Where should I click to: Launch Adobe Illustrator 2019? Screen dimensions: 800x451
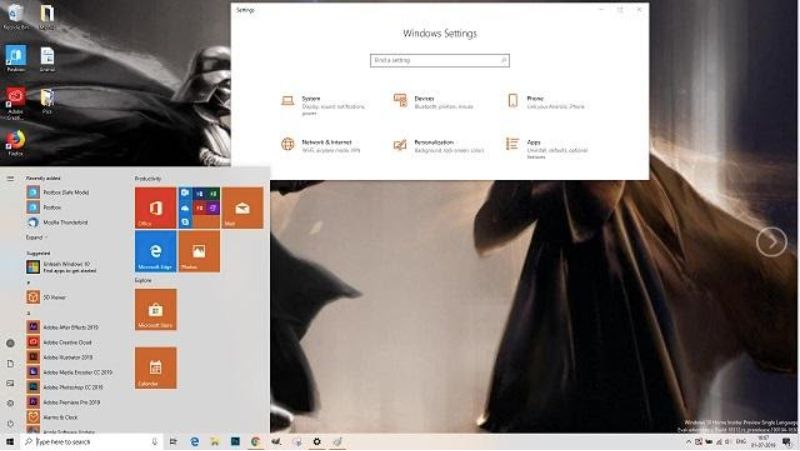[x=60, y=357]
